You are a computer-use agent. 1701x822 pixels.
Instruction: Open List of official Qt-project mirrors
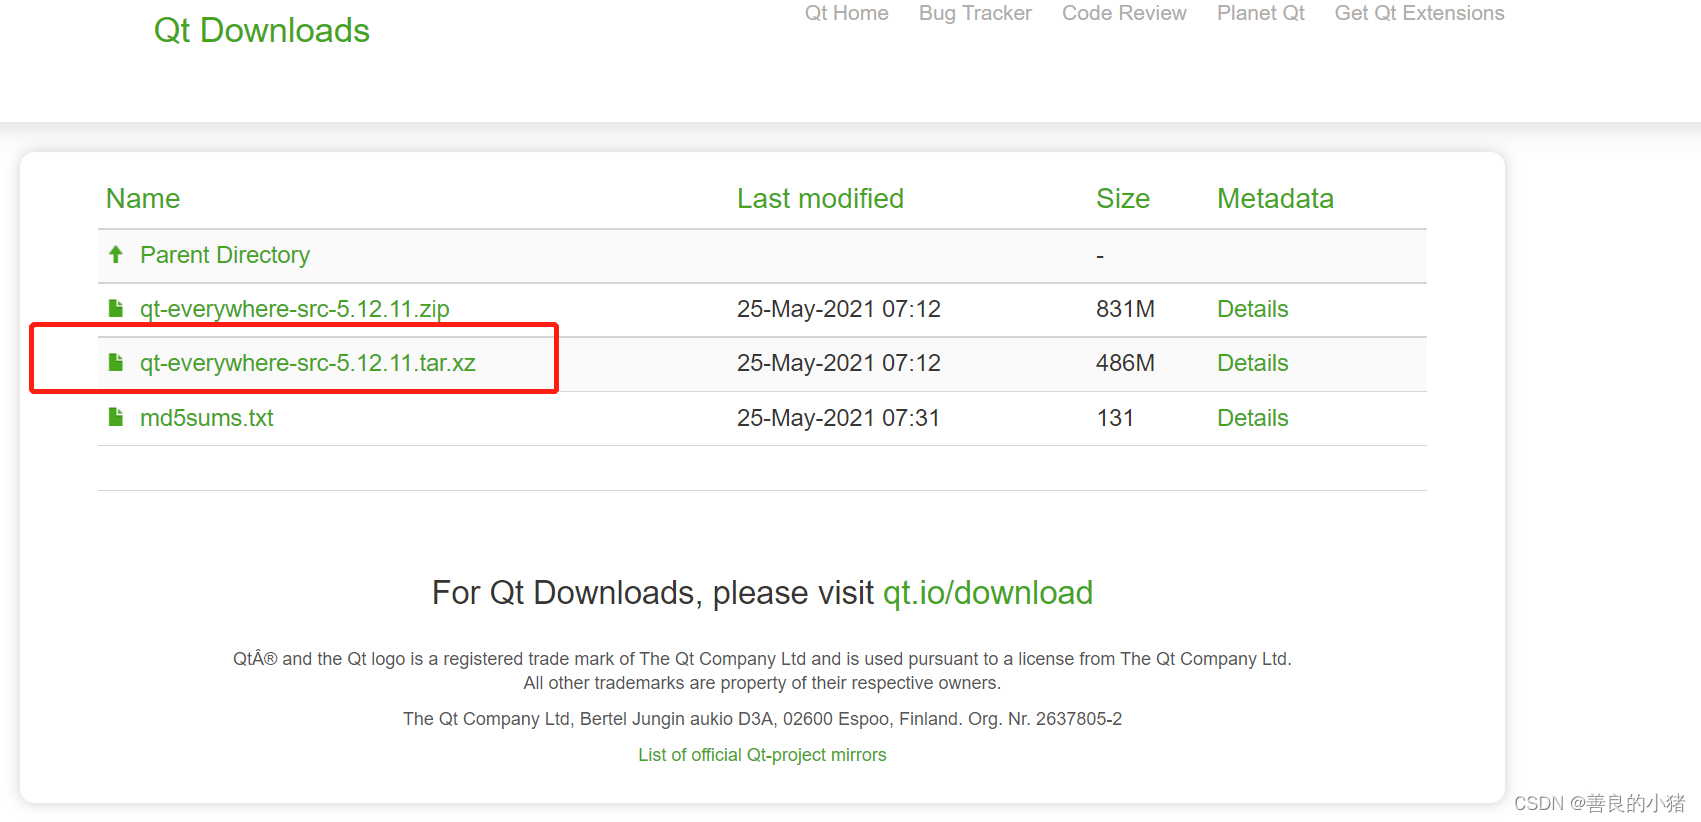[762, 755]
